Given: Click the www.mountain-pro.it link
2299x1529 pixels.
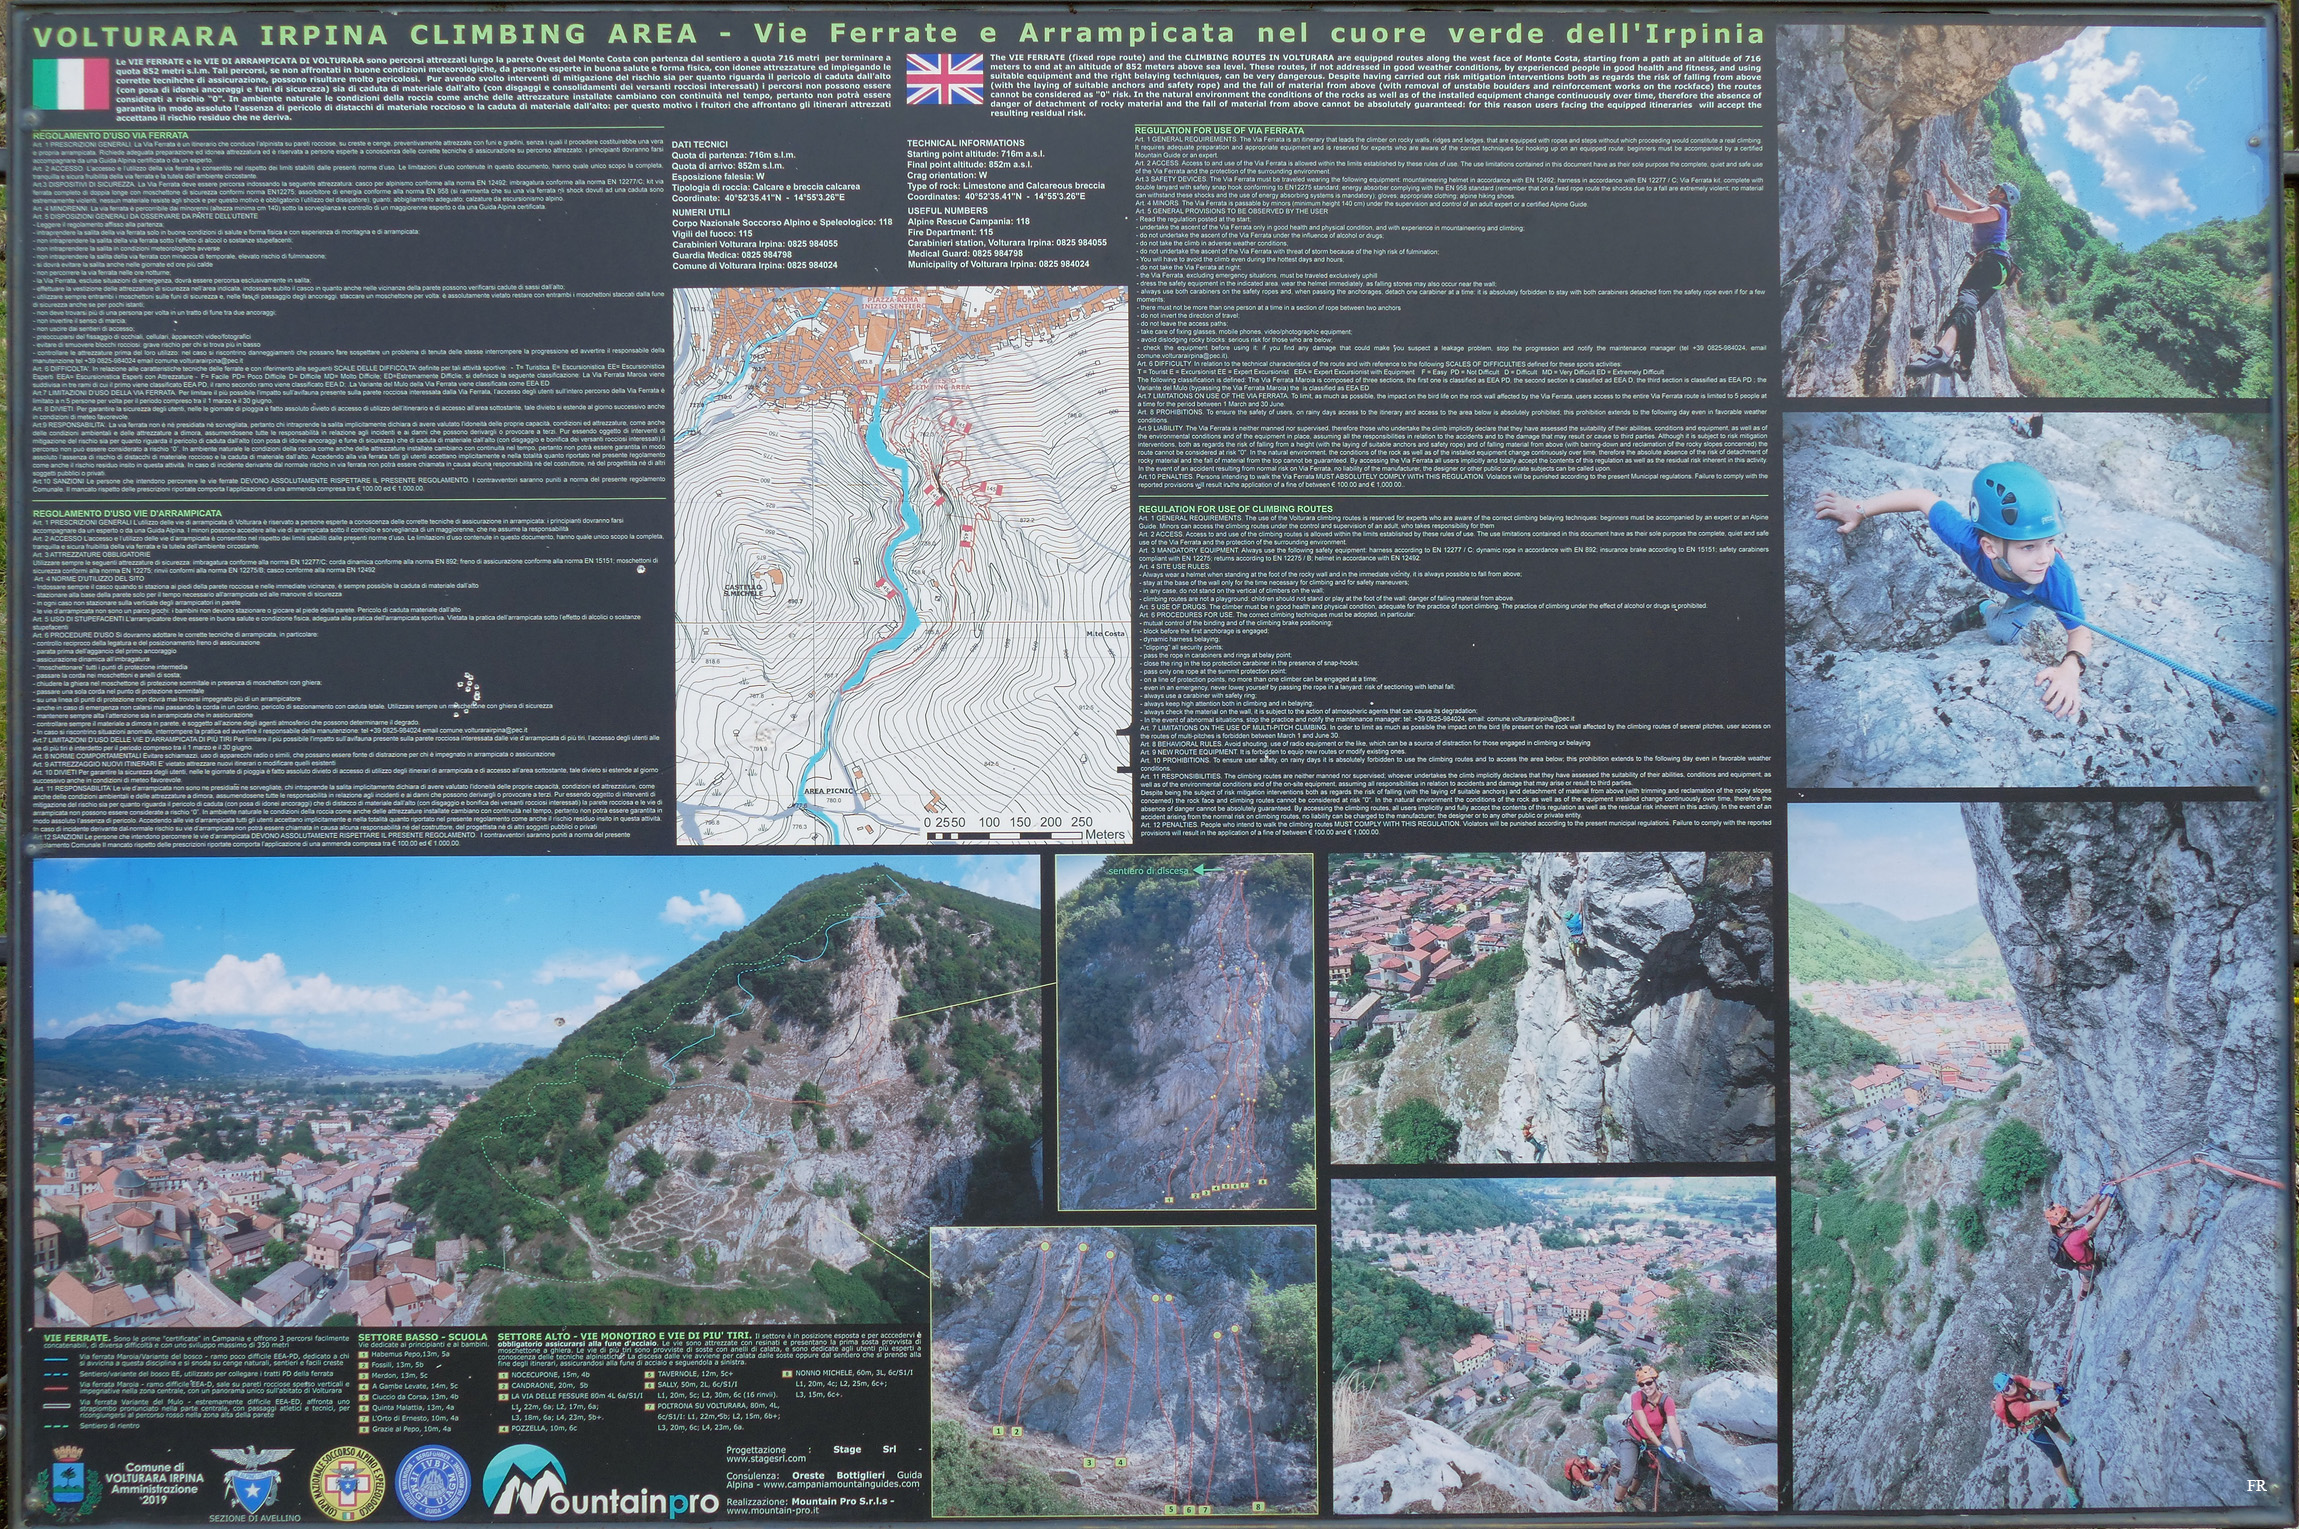Looking at the screenshot, I should (773, 1511).
